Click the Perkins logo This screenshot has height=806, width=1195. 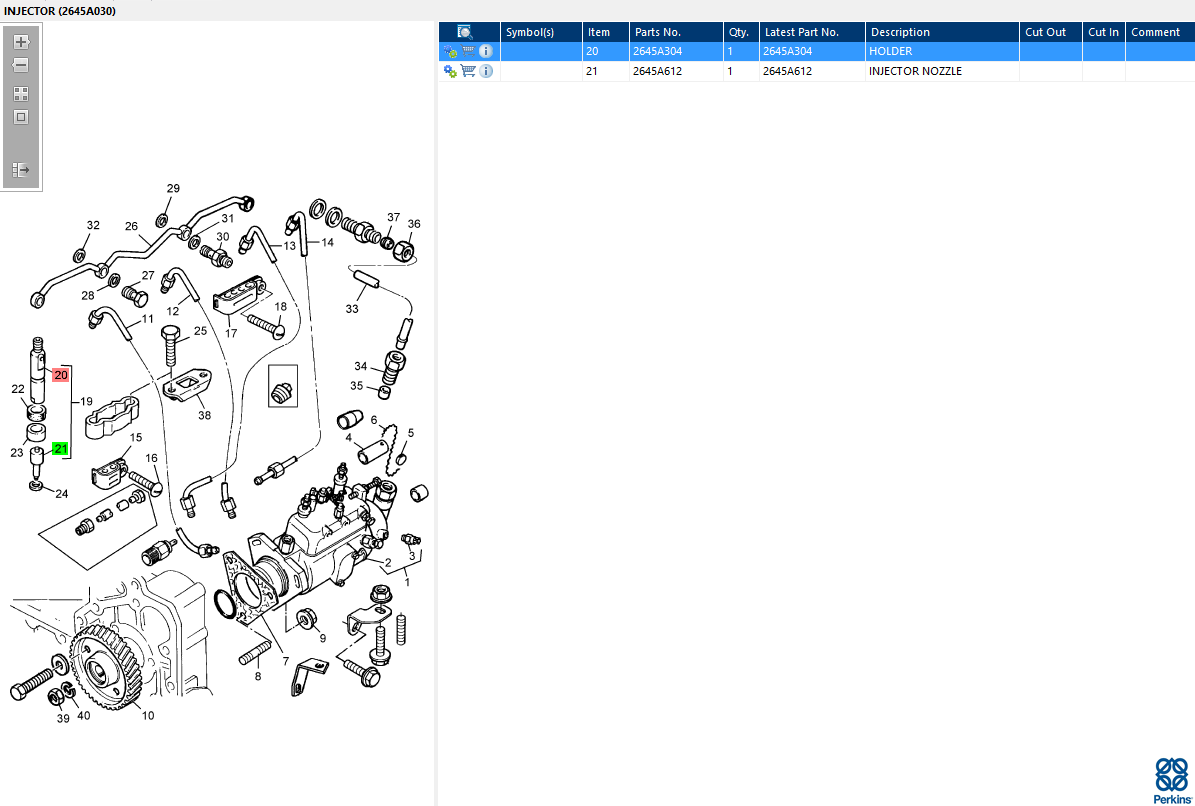coord(1171,780)
